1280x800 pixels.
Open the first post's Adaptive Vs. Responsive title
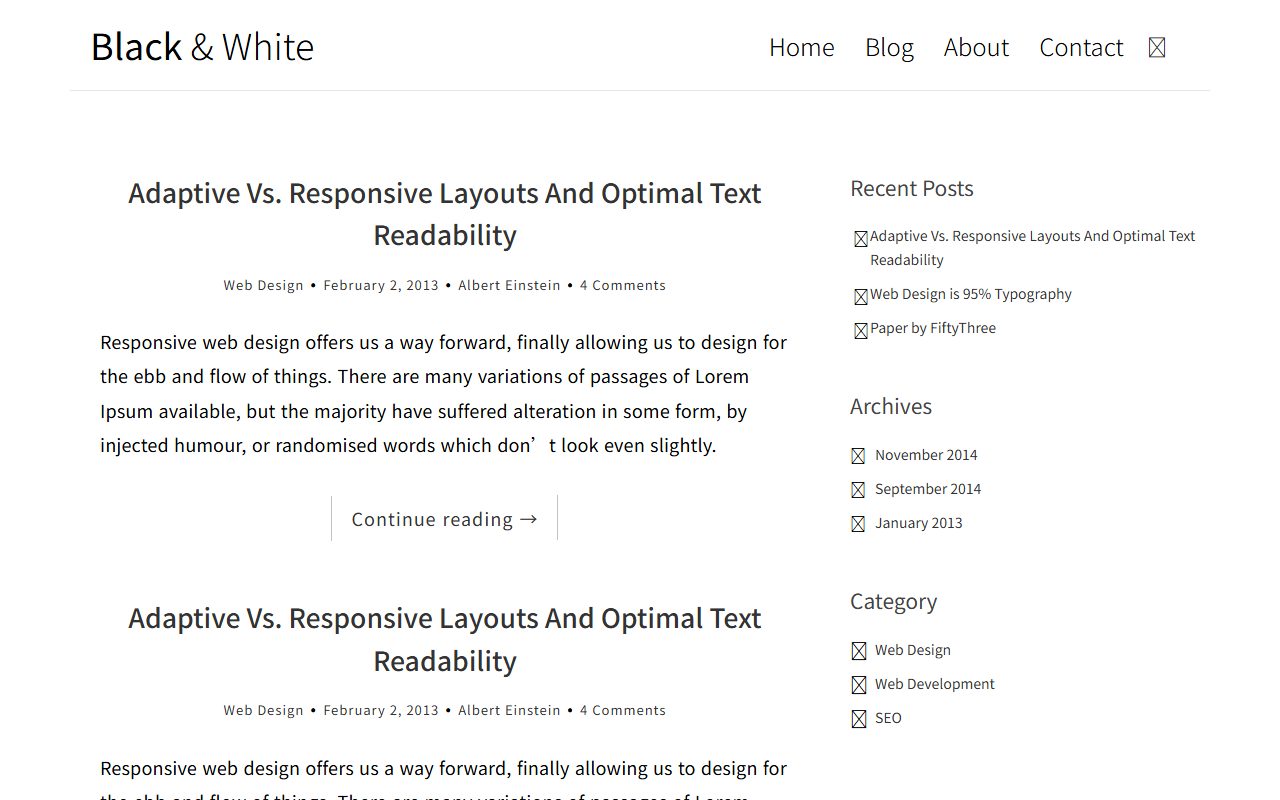(445, 214)
